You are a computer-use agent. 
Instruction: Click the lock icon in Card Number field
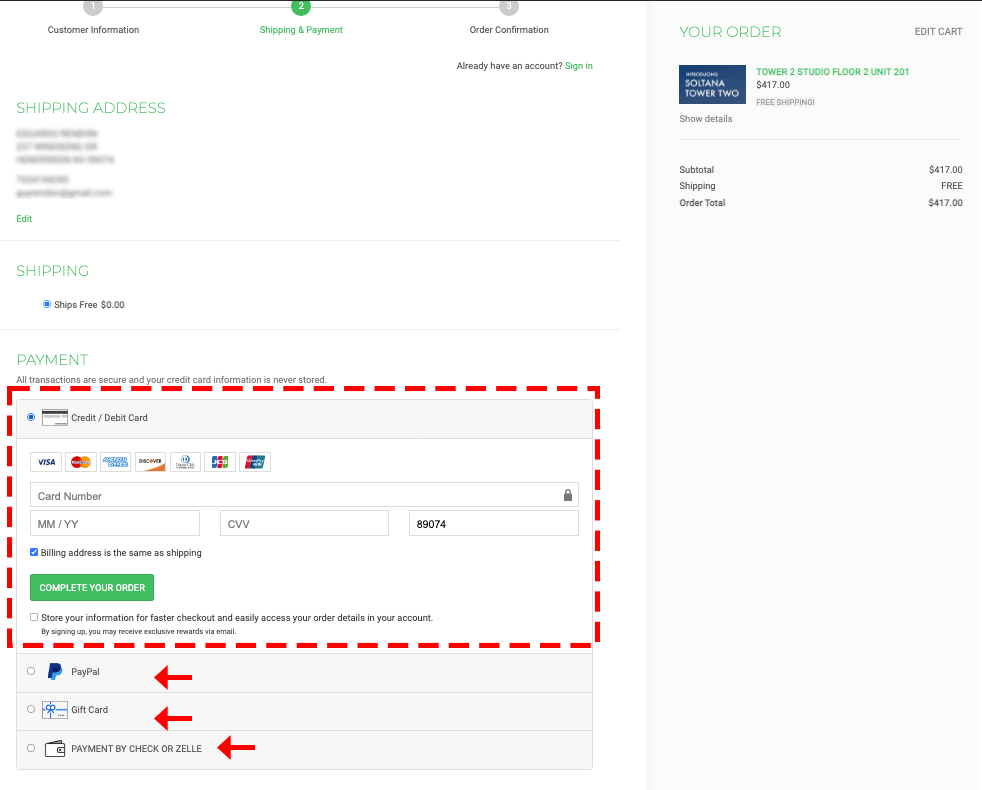pyautogui.click(x=567, y=496)
